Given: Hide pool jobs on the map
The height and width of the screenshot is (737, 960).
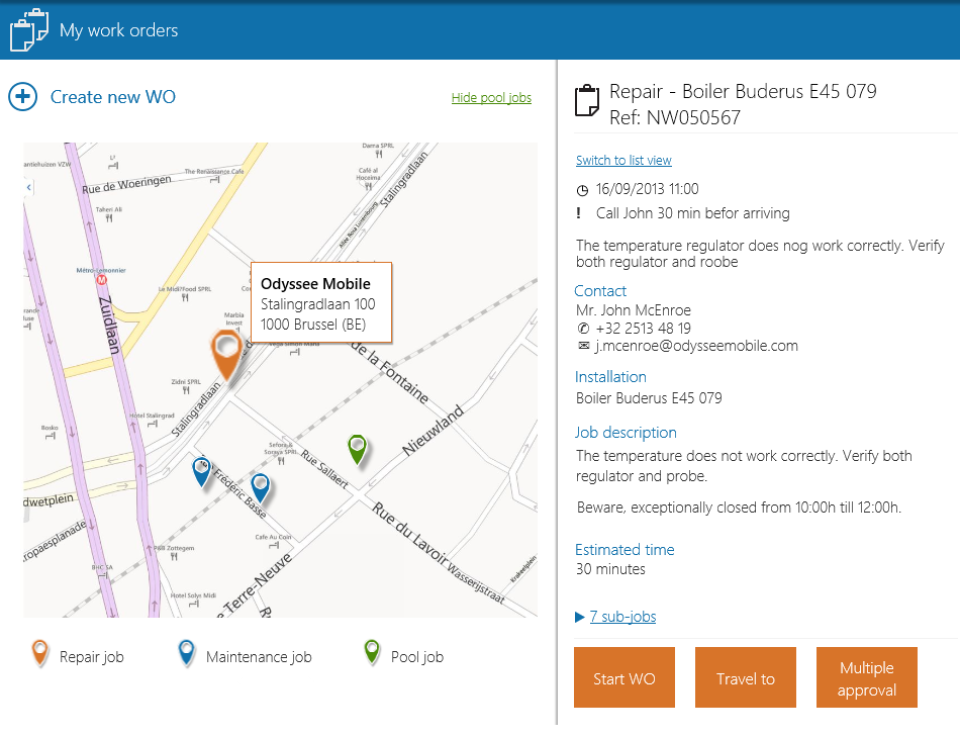Looking at the screenshot, I should click(x=491, y=98).
